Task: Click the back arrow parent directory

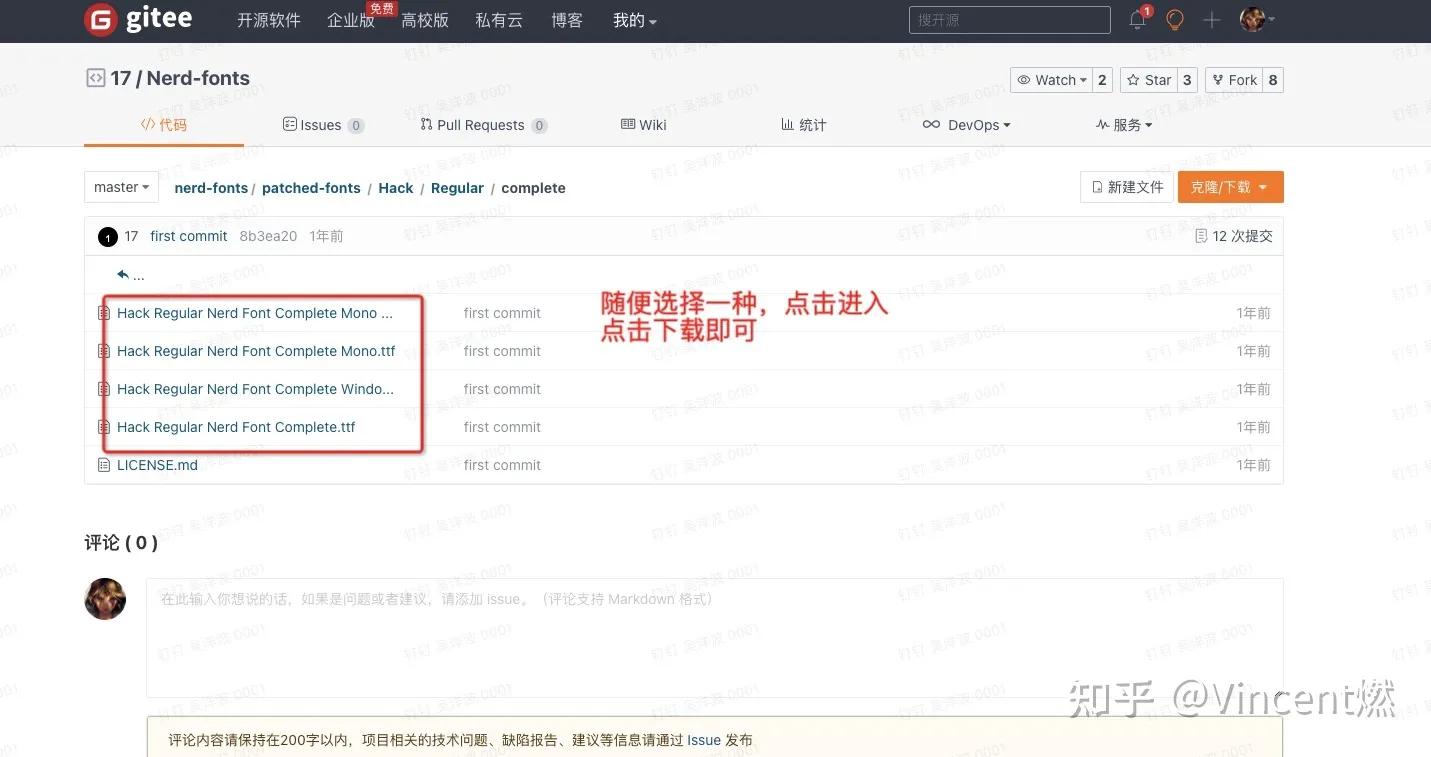Action: coord(123,275)
